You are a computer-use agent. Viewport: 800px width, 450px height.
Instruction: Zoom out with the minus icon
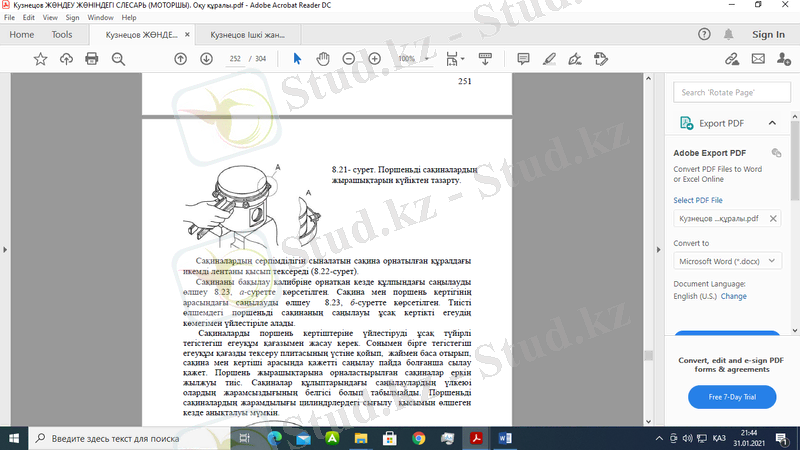click(348, 59)
